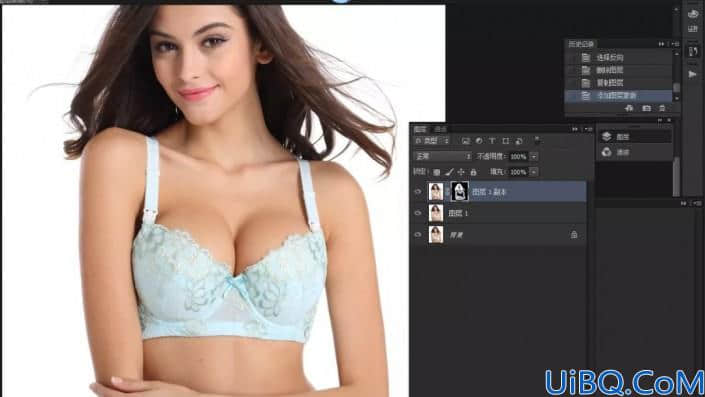
Task: Select the lock position move icon
Action: 461,172
